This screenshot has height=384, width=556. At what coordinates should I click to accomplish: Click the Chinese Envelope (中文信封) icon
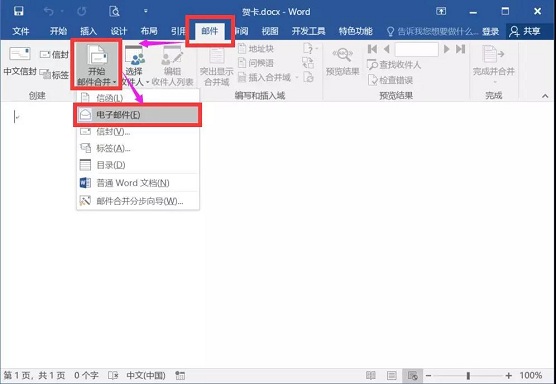click(x=20, y=54)
